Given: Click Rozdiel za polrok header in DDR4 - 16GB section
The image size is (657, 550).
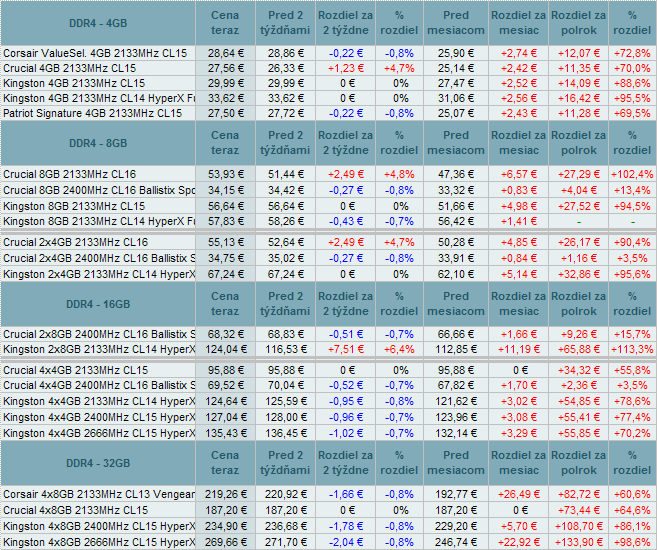Looking at the screenshot, I should 579,304.
